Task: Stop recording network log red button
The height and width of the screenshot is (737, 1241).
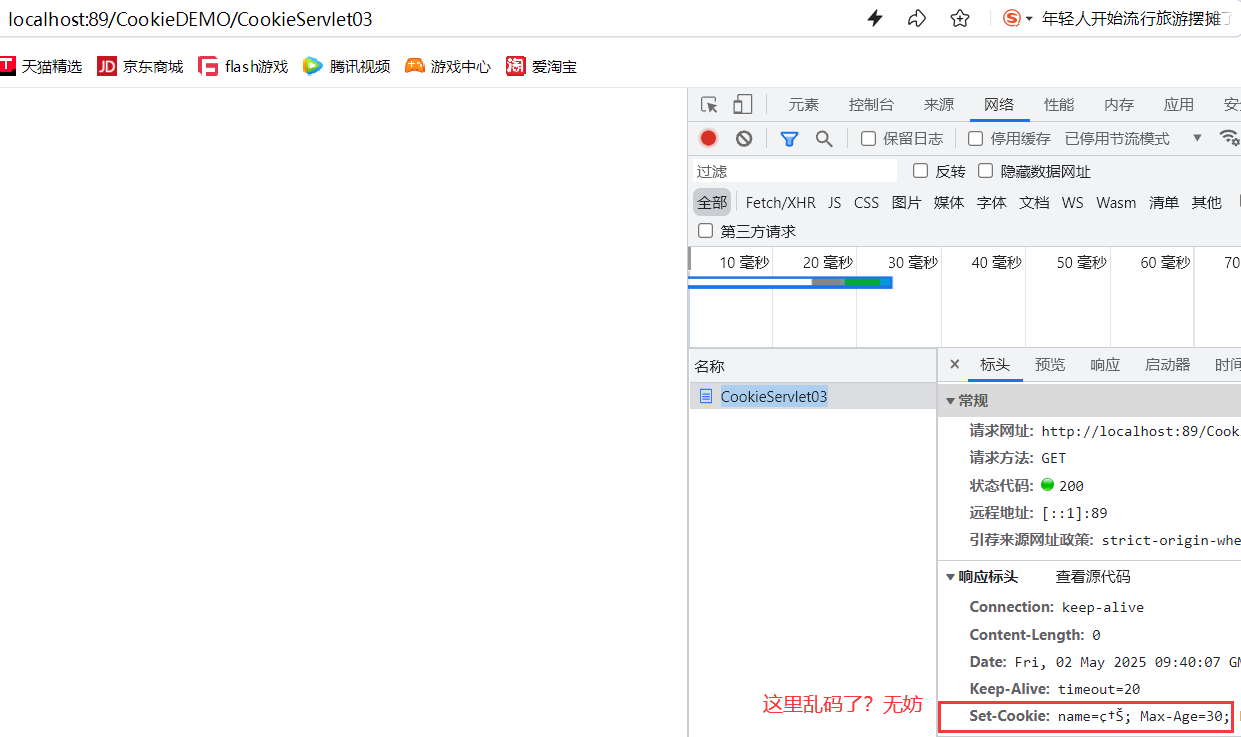Action: (x=708, y=138)
